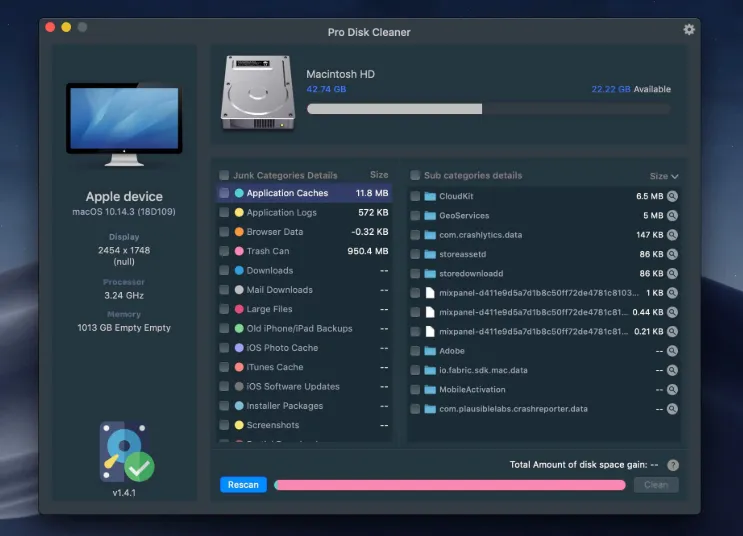Viewport: 743px width, 536px height.
Task: Click the v1.4.1 version label
Action: [x=124, y=493]
